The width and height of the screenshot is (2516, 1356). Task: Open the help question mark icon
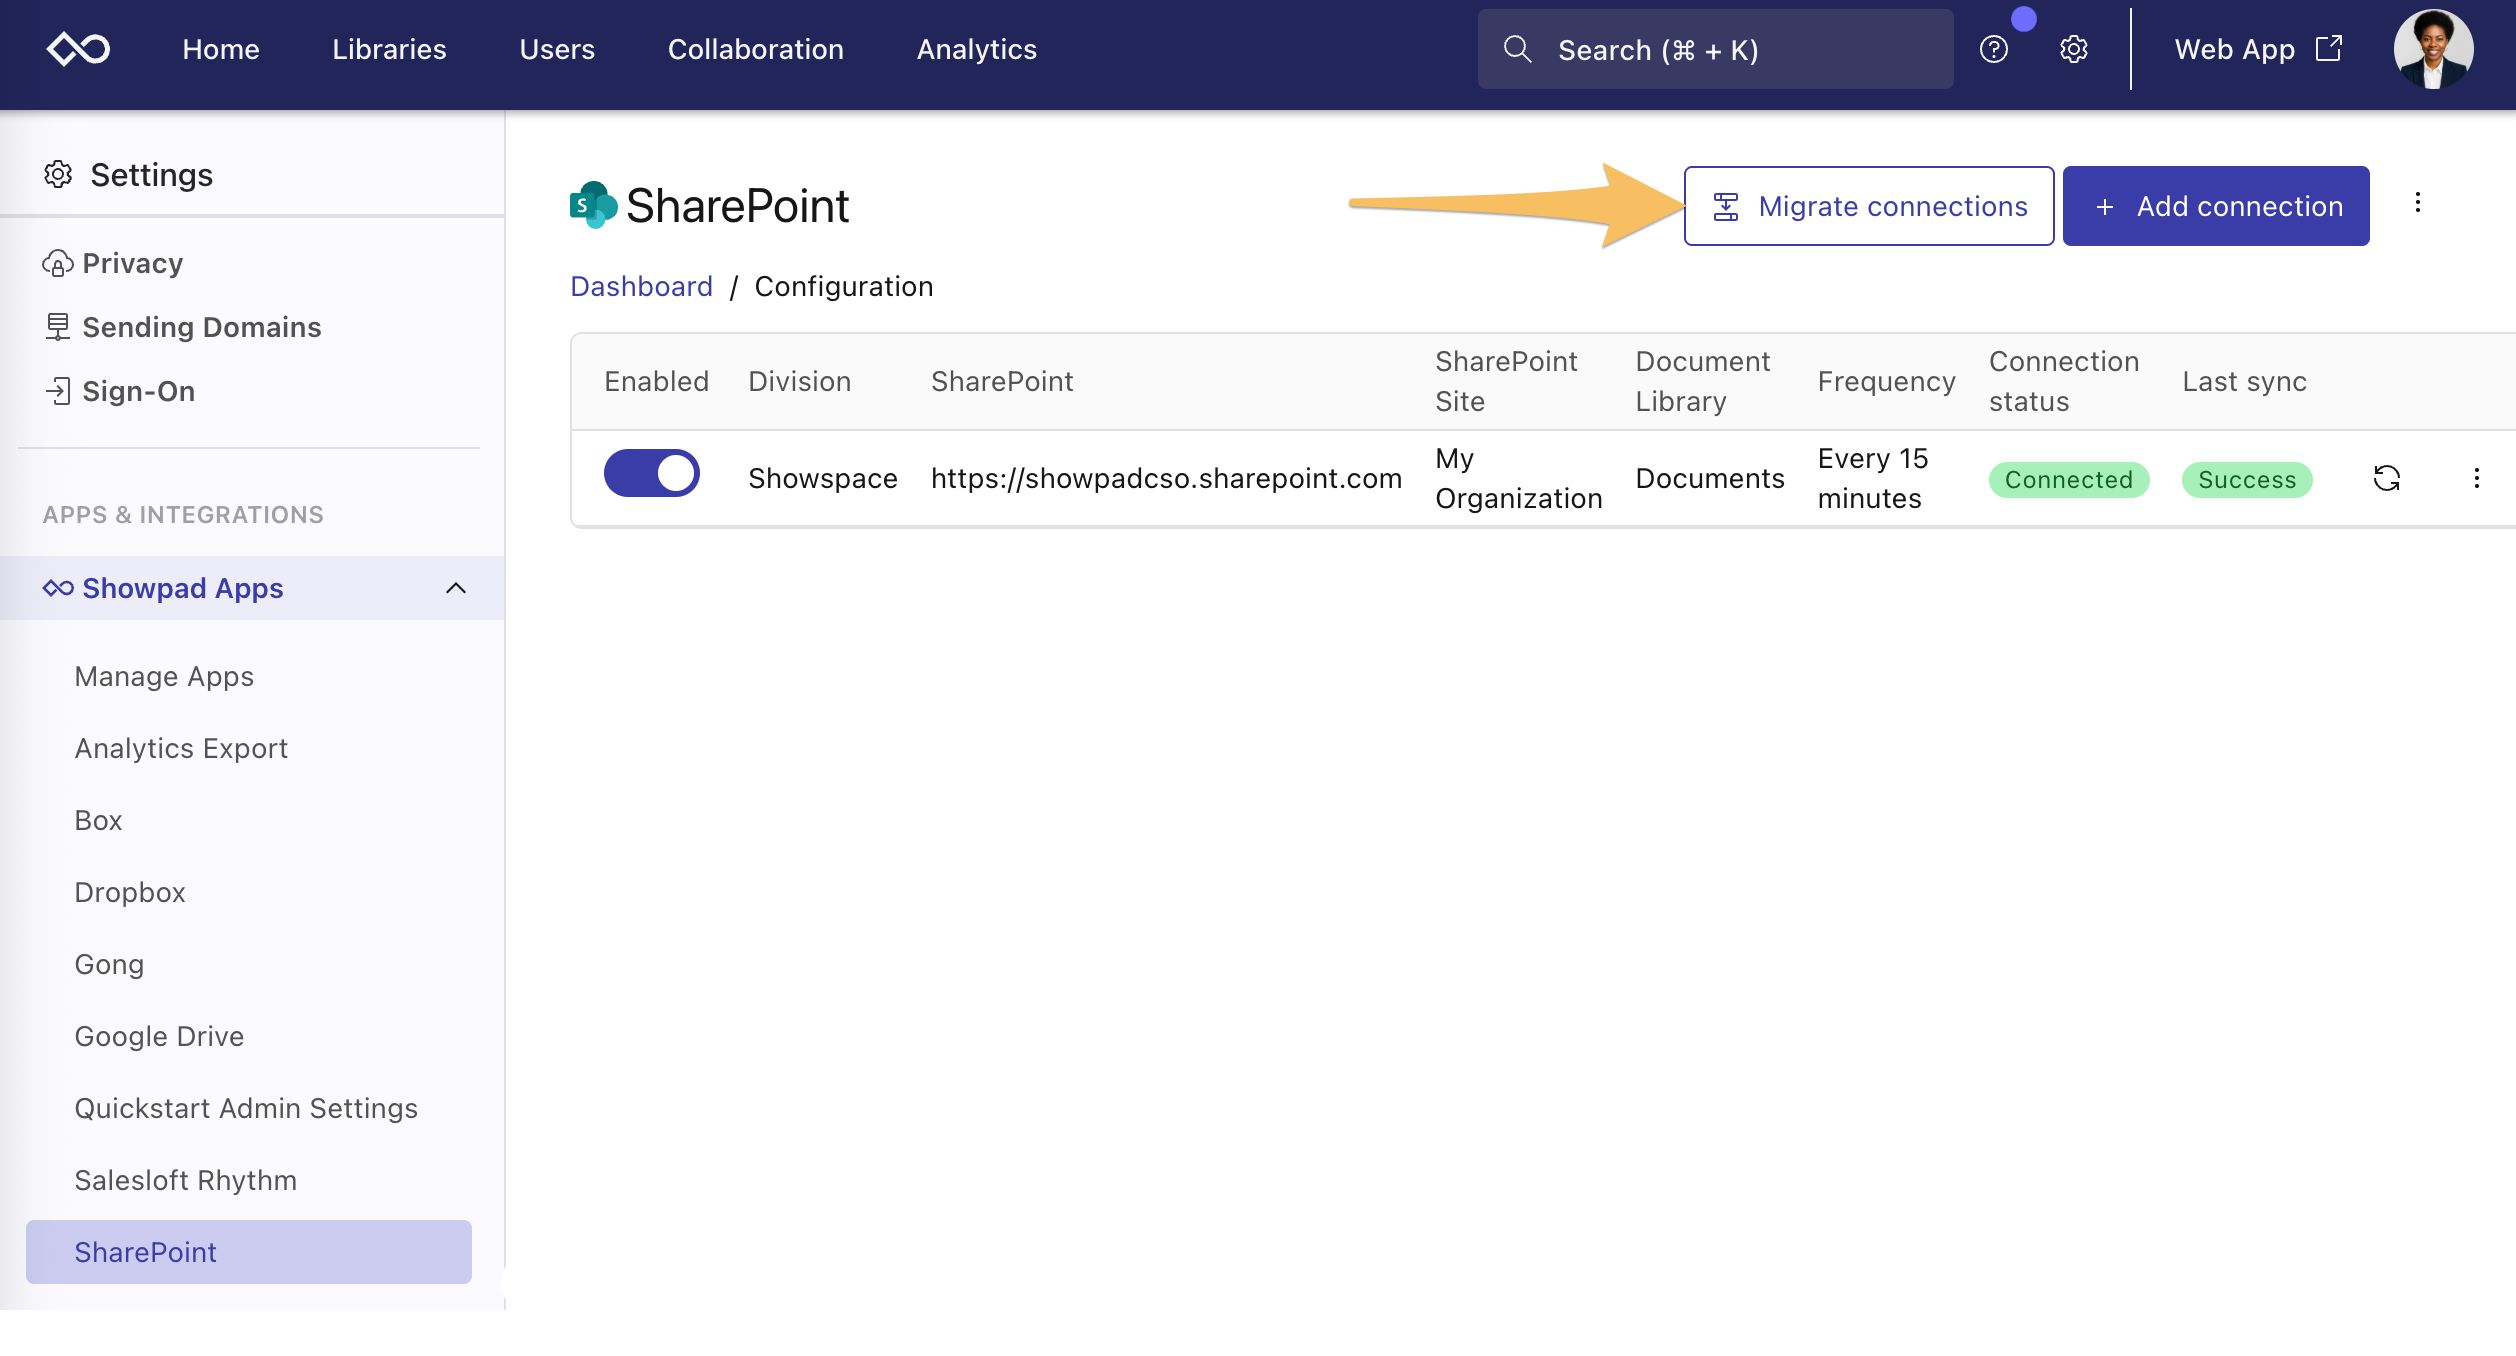click(1993, 49)
